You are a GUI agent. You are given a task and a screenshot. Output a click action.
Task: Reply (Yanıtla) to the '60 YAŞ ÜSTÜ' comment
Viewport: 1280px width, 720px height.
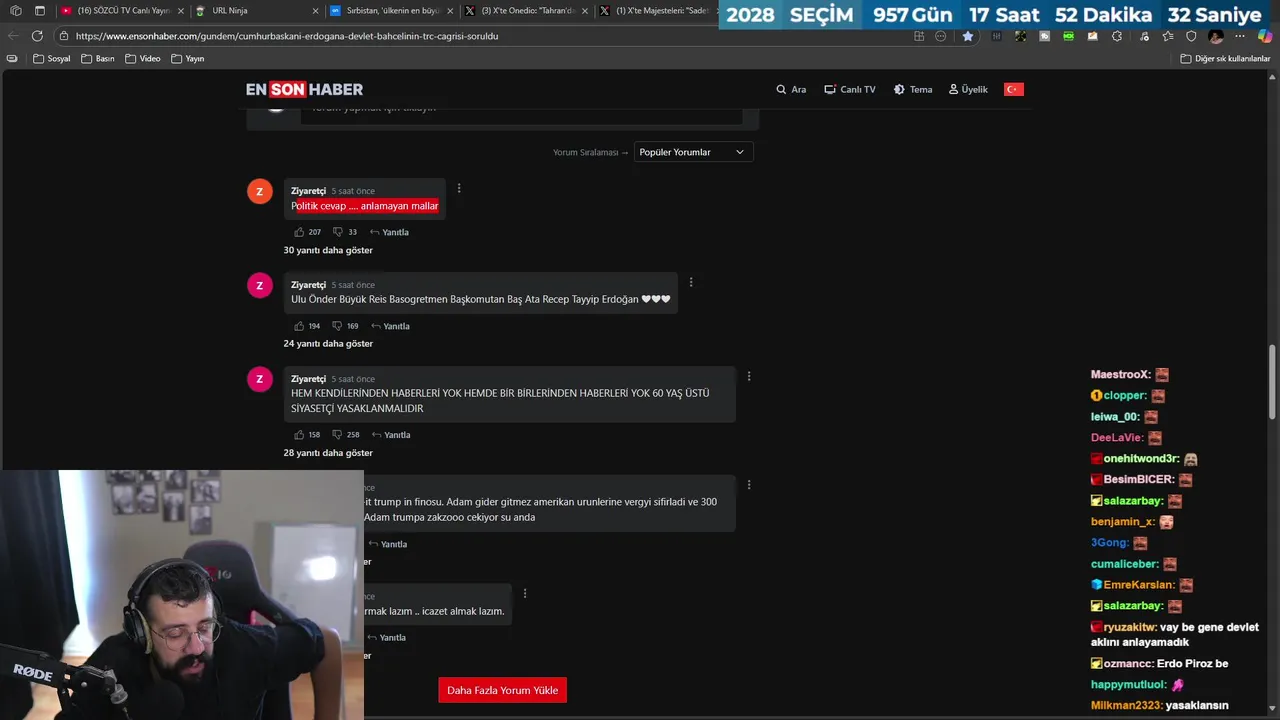391,435
